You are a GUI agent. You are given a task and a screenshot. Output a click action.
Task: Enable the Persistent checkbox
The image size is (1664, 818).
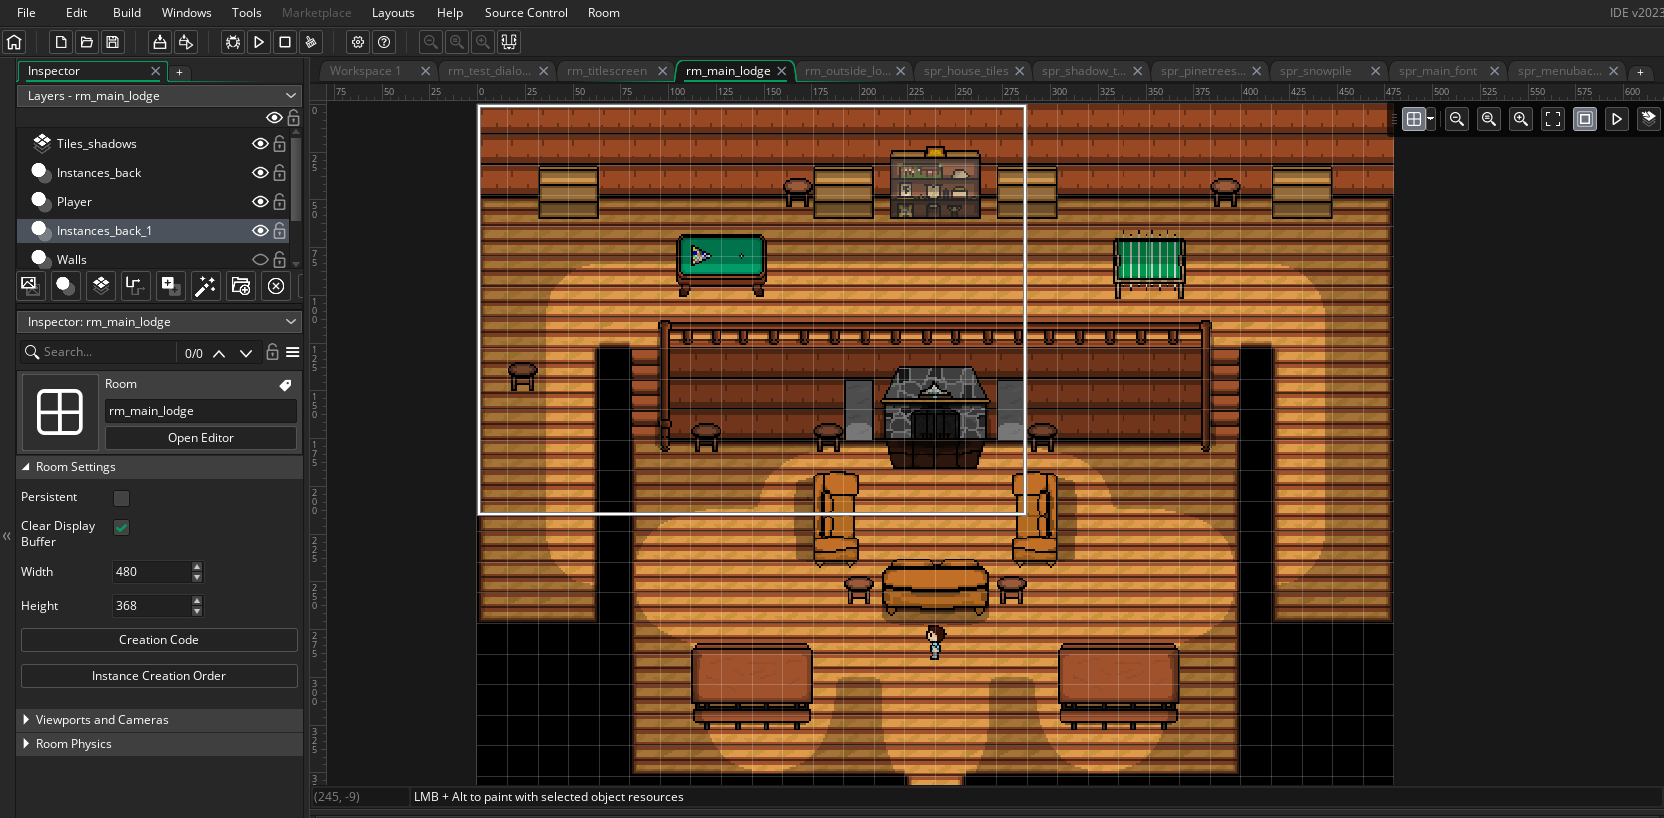click(122, 498)
